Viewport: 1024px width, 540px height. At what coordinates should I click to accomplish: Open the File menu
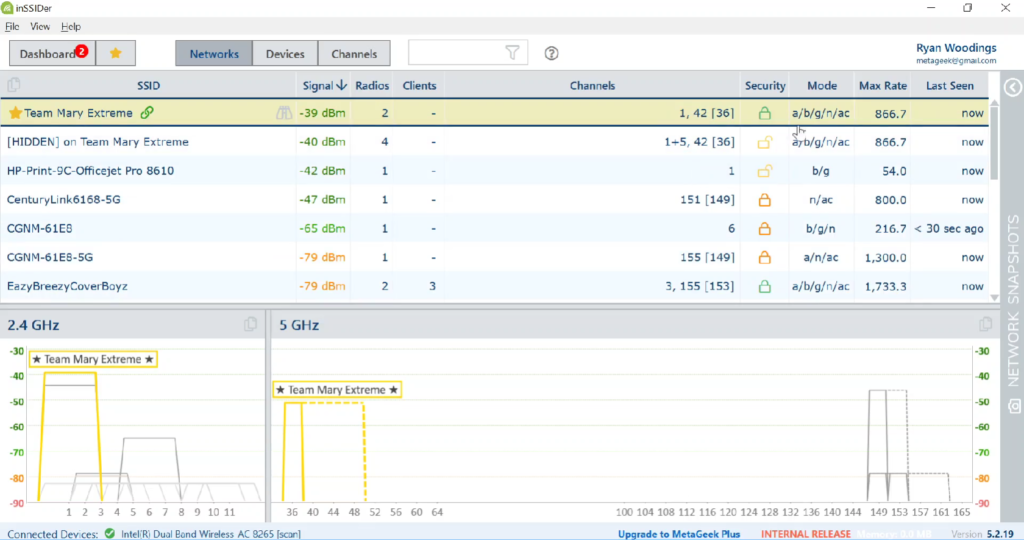12,27
